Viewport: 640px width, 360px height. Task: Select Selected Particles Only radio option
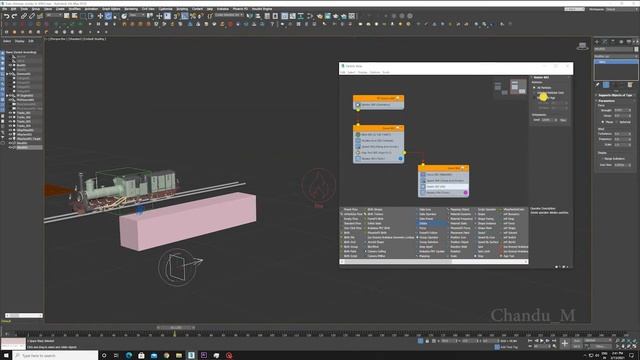tap(534, 93)
